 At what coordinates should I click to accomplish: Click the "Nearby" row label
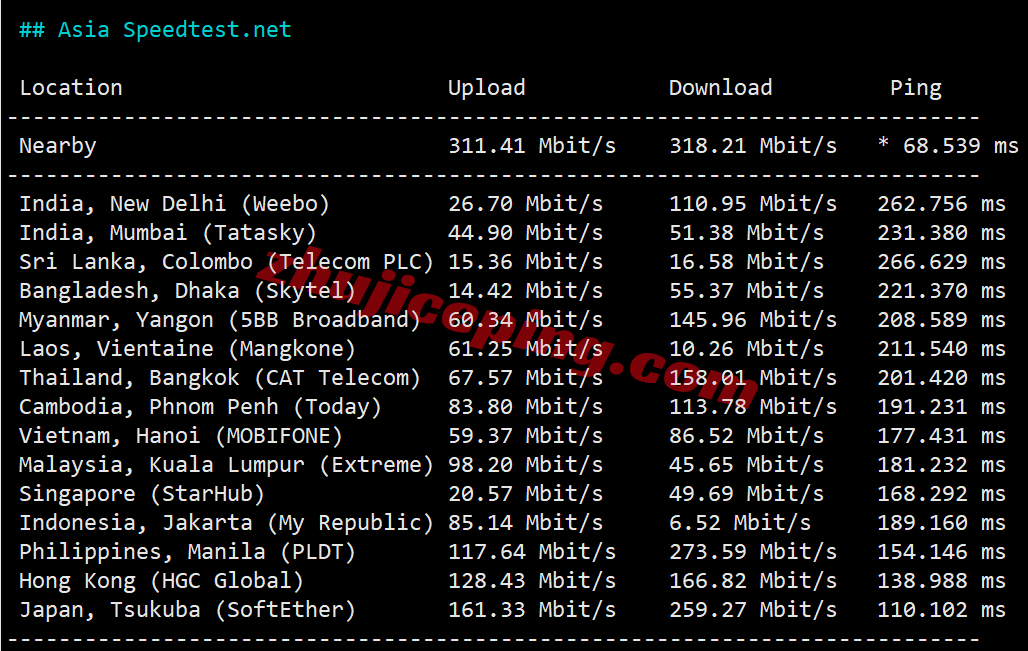click(58, 146)
